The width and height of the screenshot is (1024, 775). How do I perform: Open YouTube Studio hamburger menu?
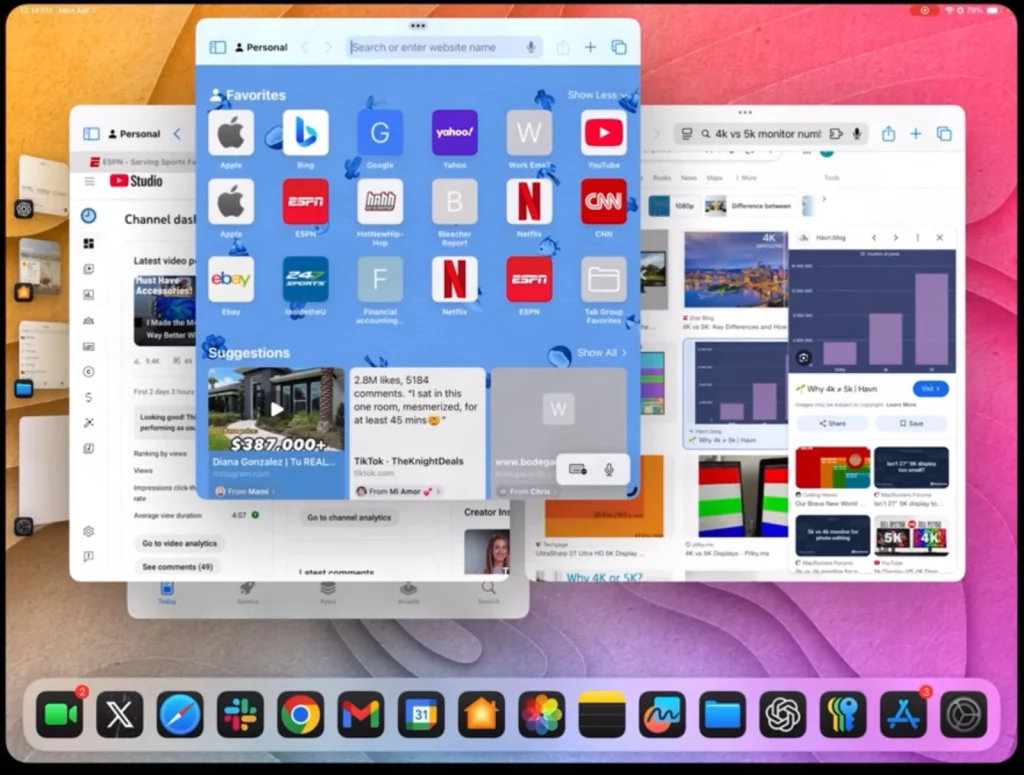(89, 181)
